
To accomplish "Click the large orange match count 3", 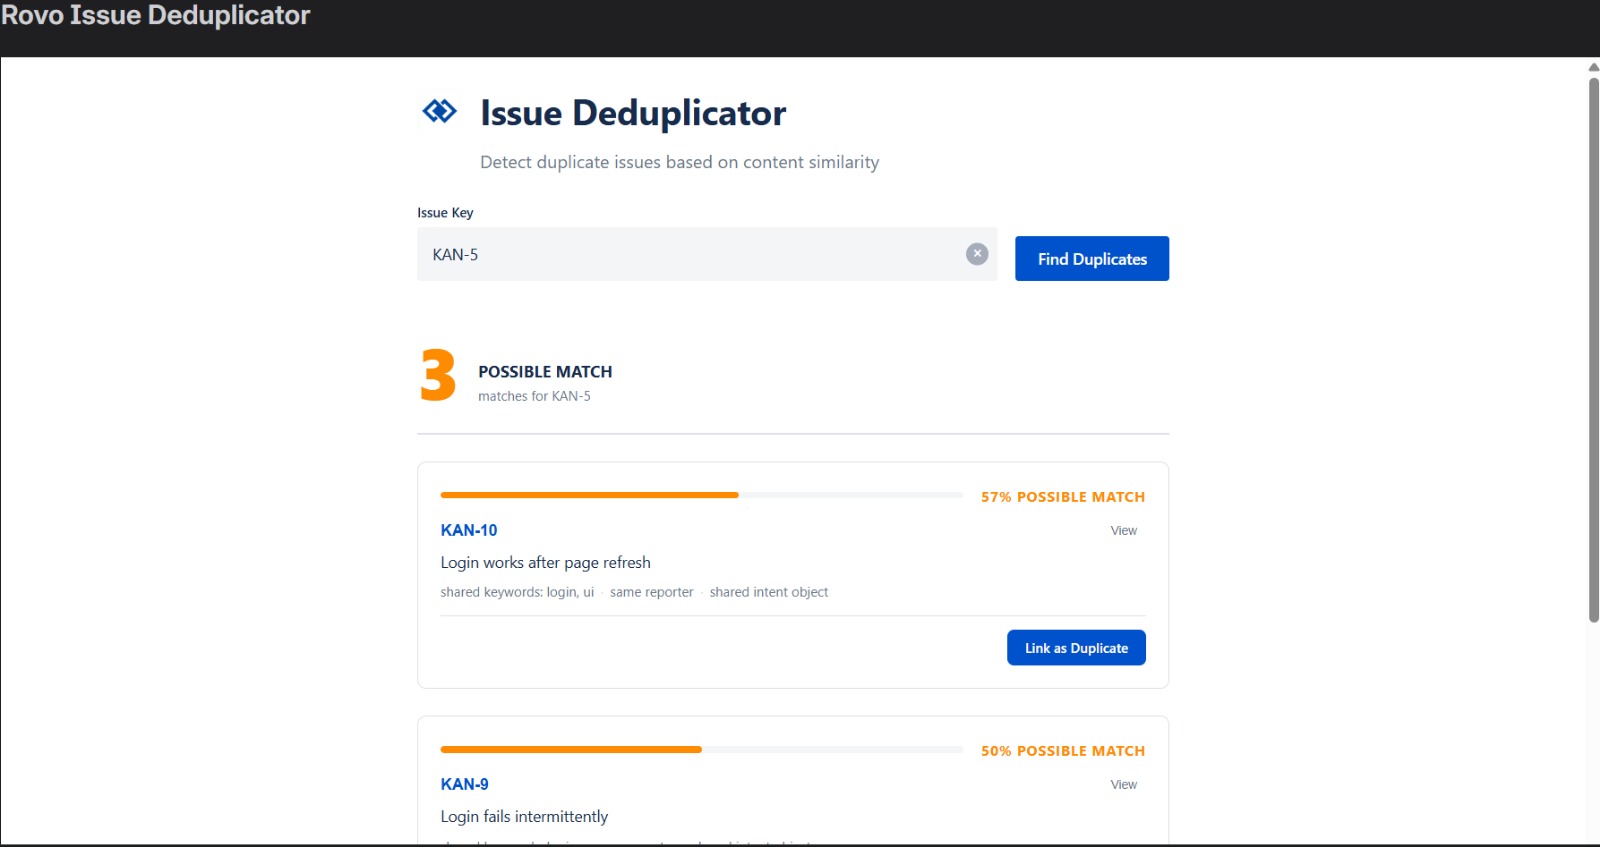I will (x=438, y=376).
